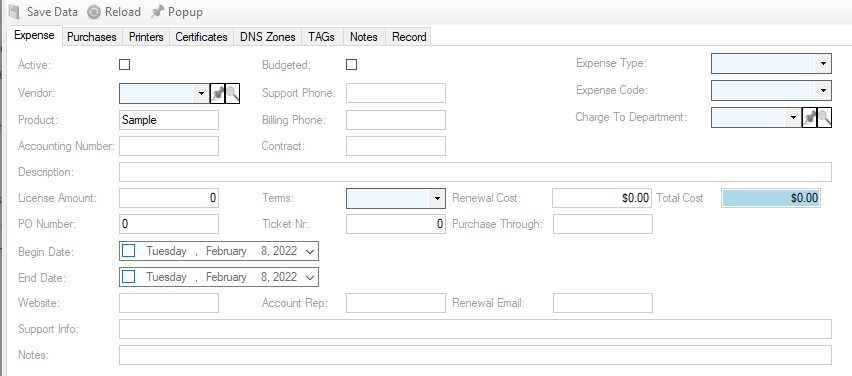Viewport: 852px width, 376px height.
Task: Click the magnifier icon next to Vendor
Action: pyautogui.click(x=233, y=93)
